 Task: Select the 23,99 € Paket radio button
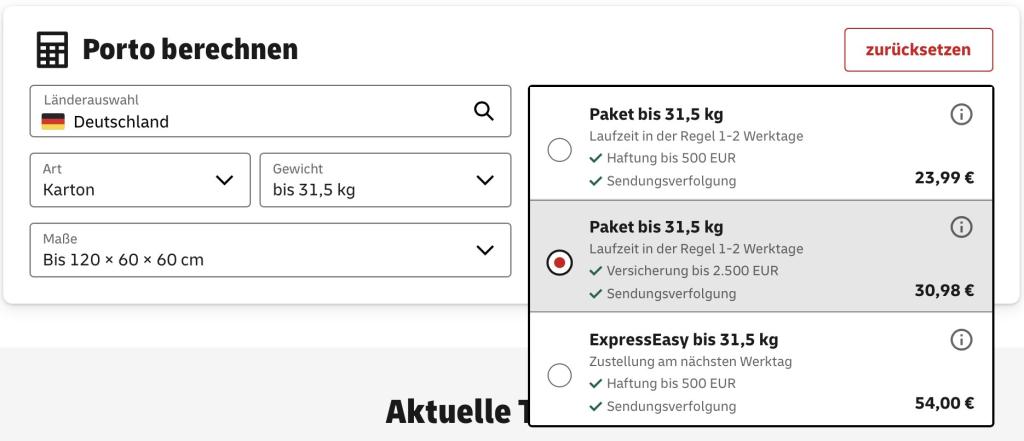[560, 151]
